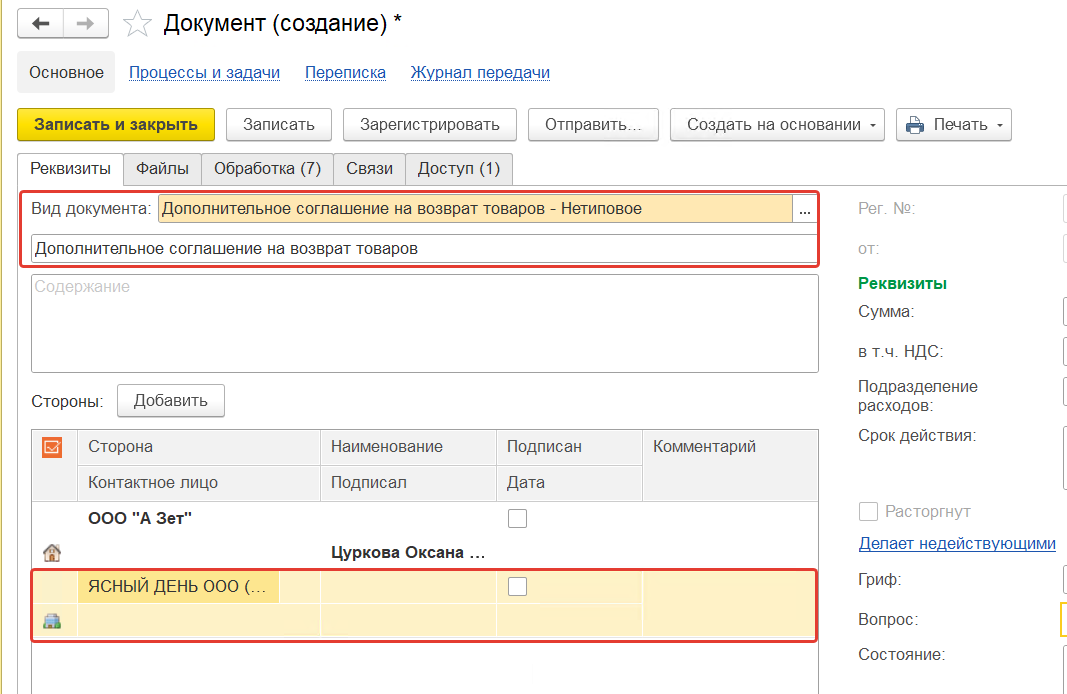The width and height of the screenshot is (1067, 694).
Task: Expand the Печать dropdown arrow
Action: 1000,125
